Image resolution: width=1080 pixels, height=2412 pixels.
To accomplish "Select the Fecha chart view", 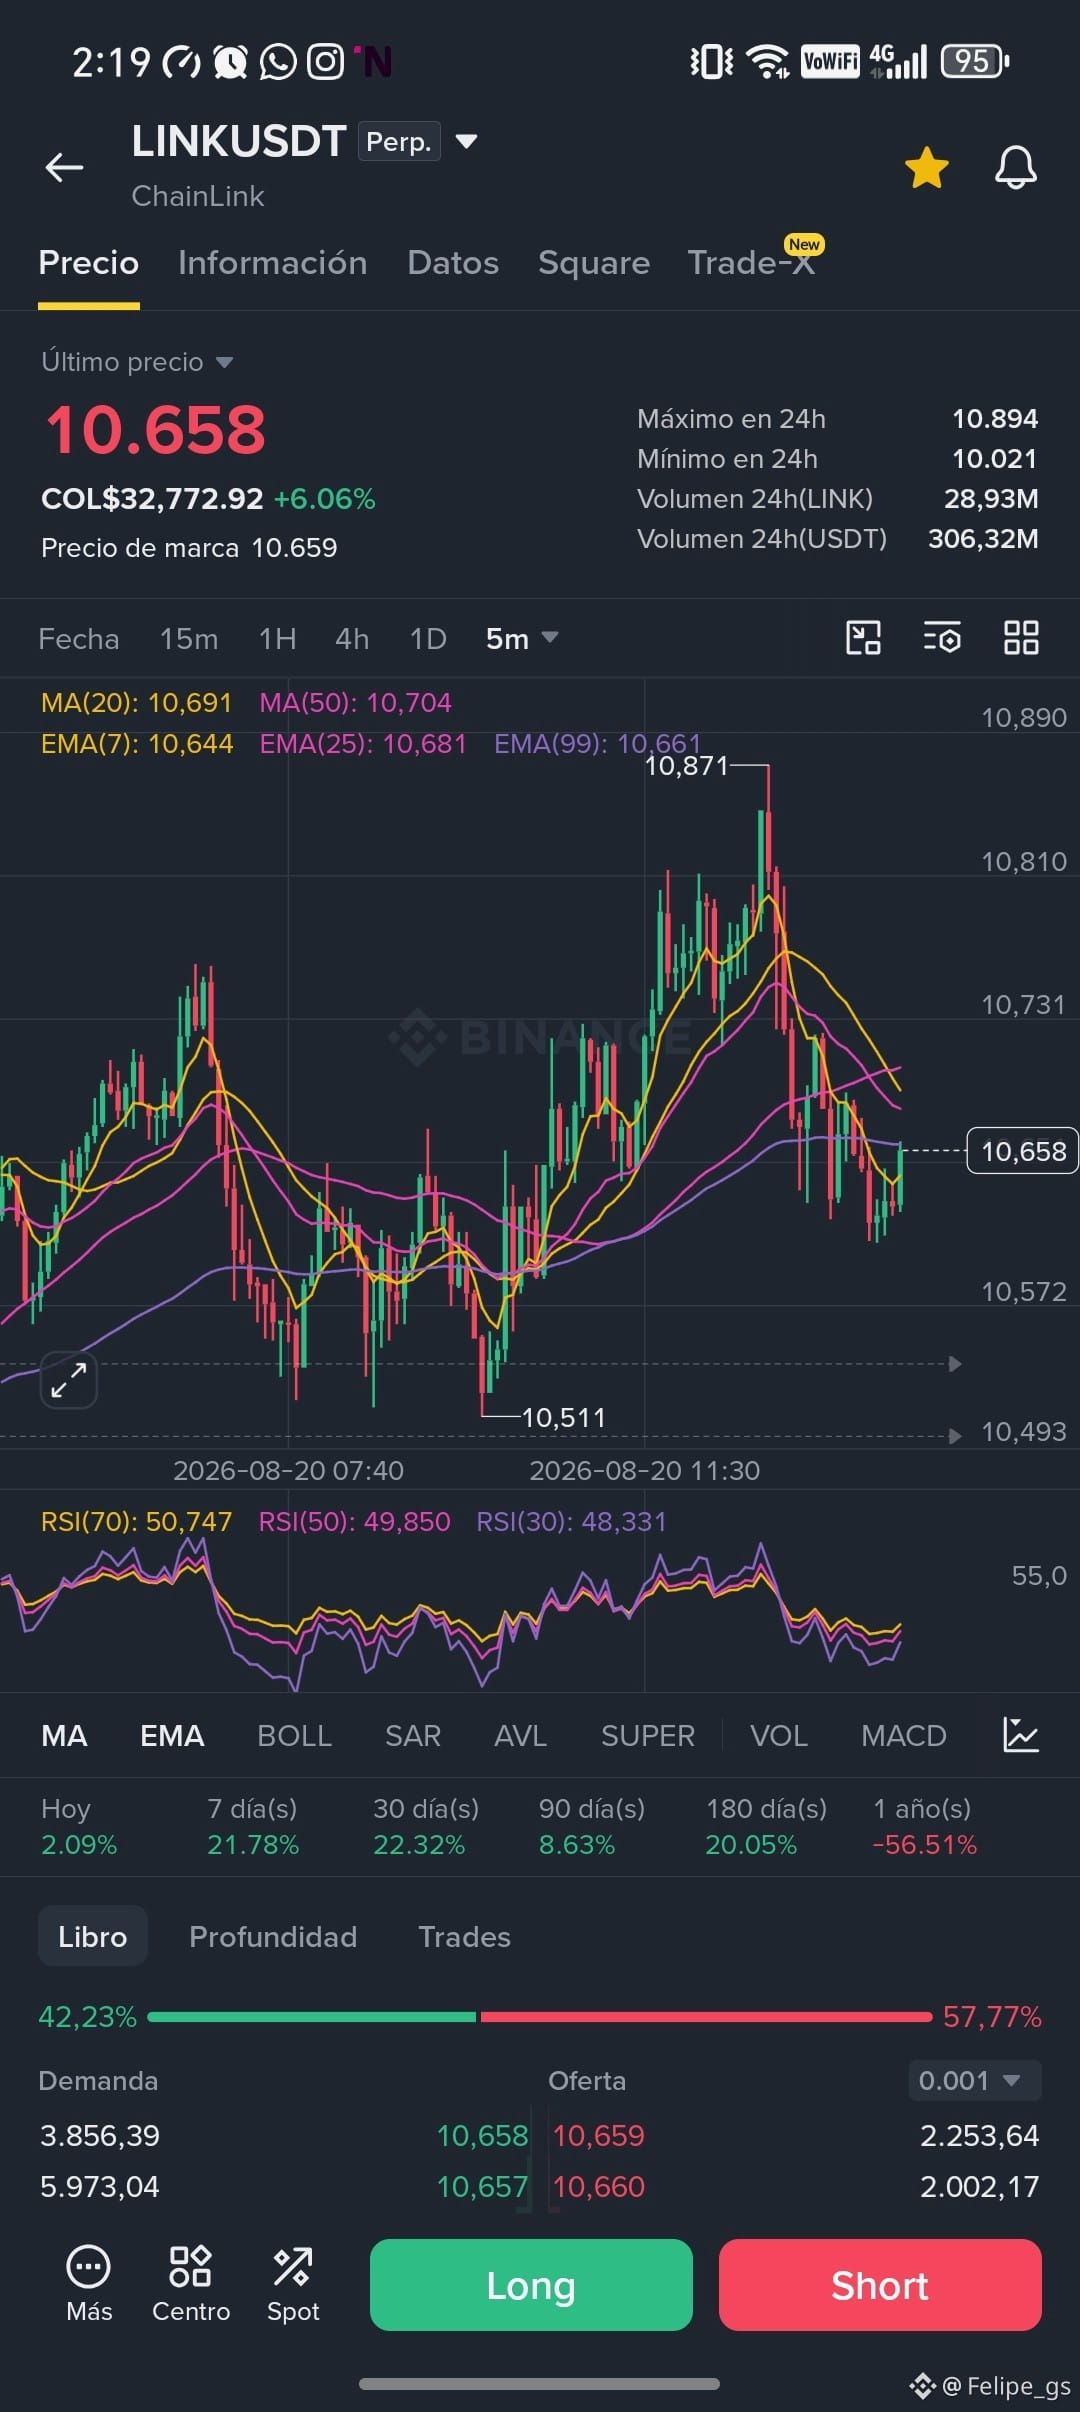I will click(79, 639).
